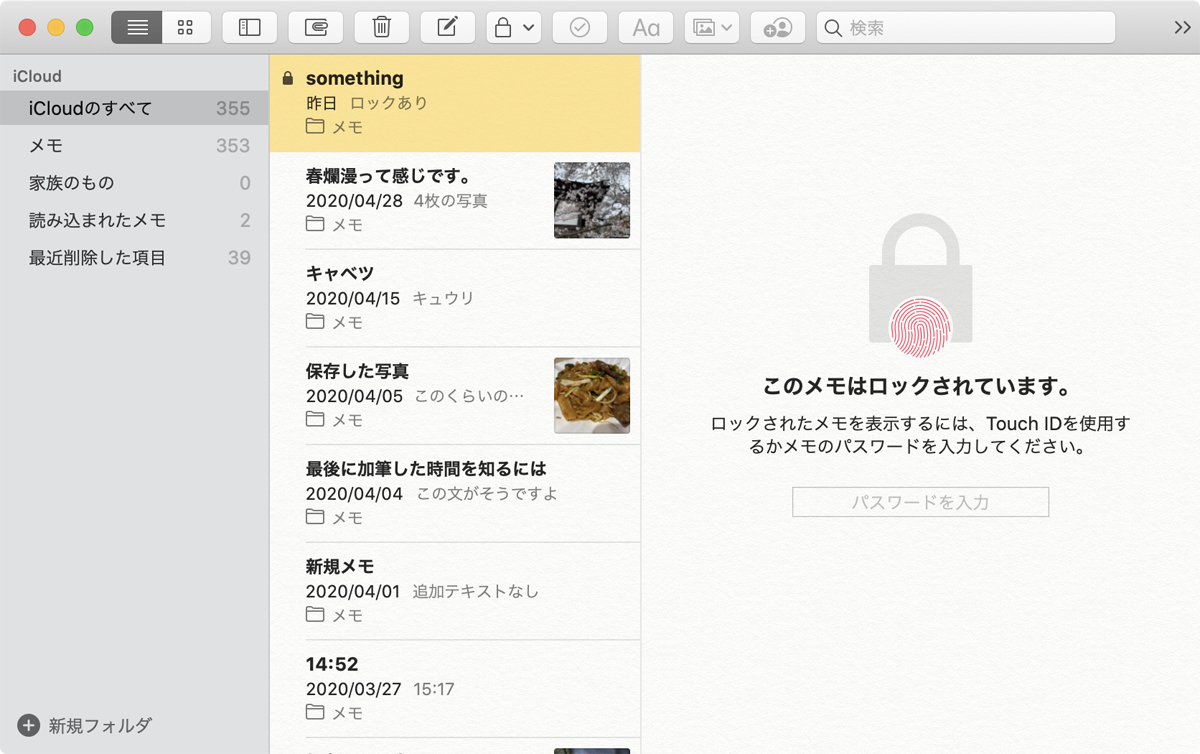This screenshot has width=1200, height=754.
Task: Click the noodle dish photo thumbnail
Action: [592, 395]
